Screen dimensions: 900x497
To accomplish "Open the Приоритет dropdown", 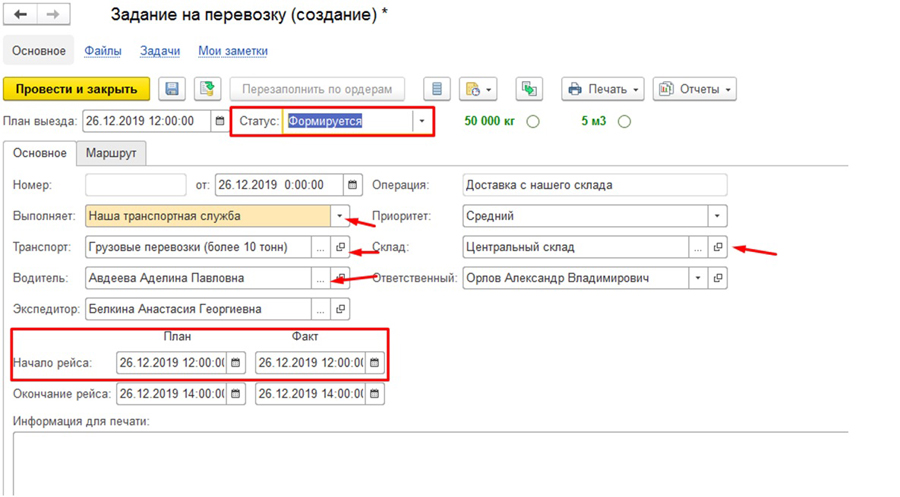I will pyautogui.click(x=717, y=216).
